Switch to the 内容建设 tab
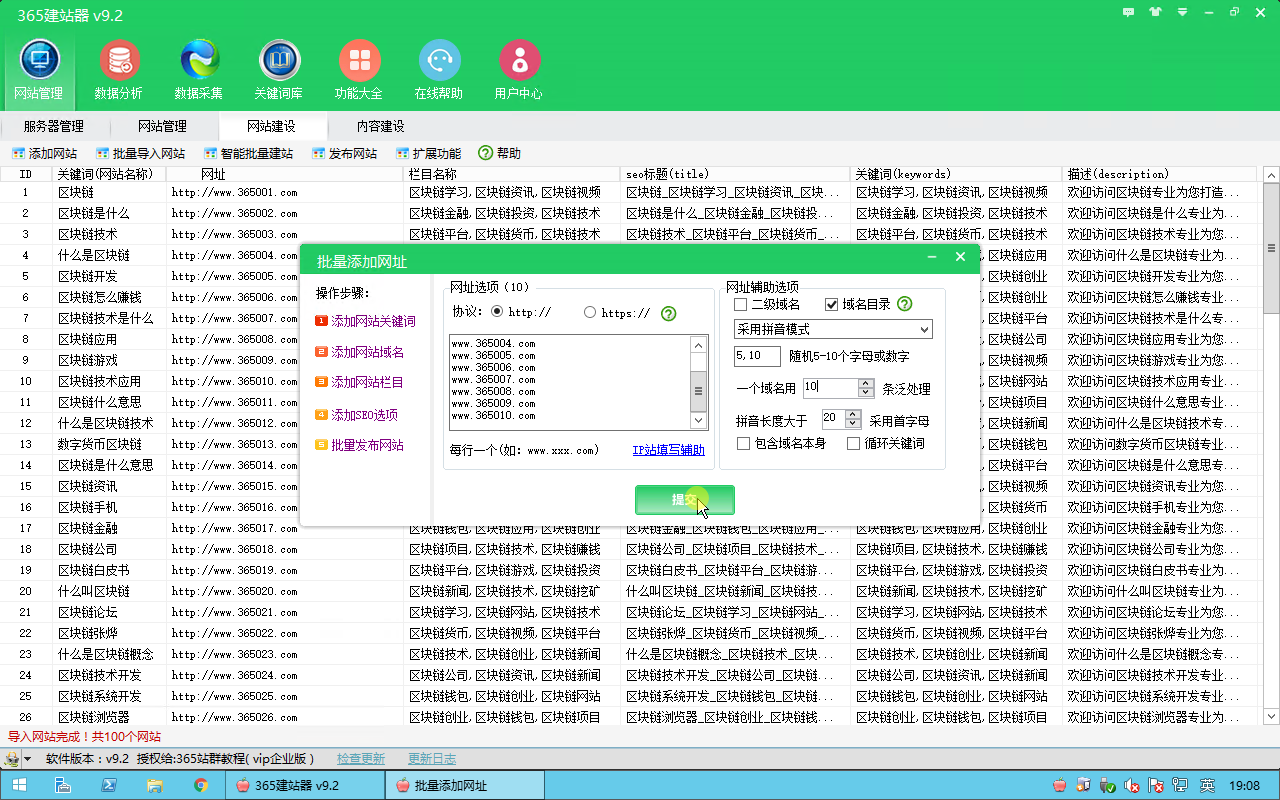The width and height of the screenshot is (1280, 800). (381, 126)
